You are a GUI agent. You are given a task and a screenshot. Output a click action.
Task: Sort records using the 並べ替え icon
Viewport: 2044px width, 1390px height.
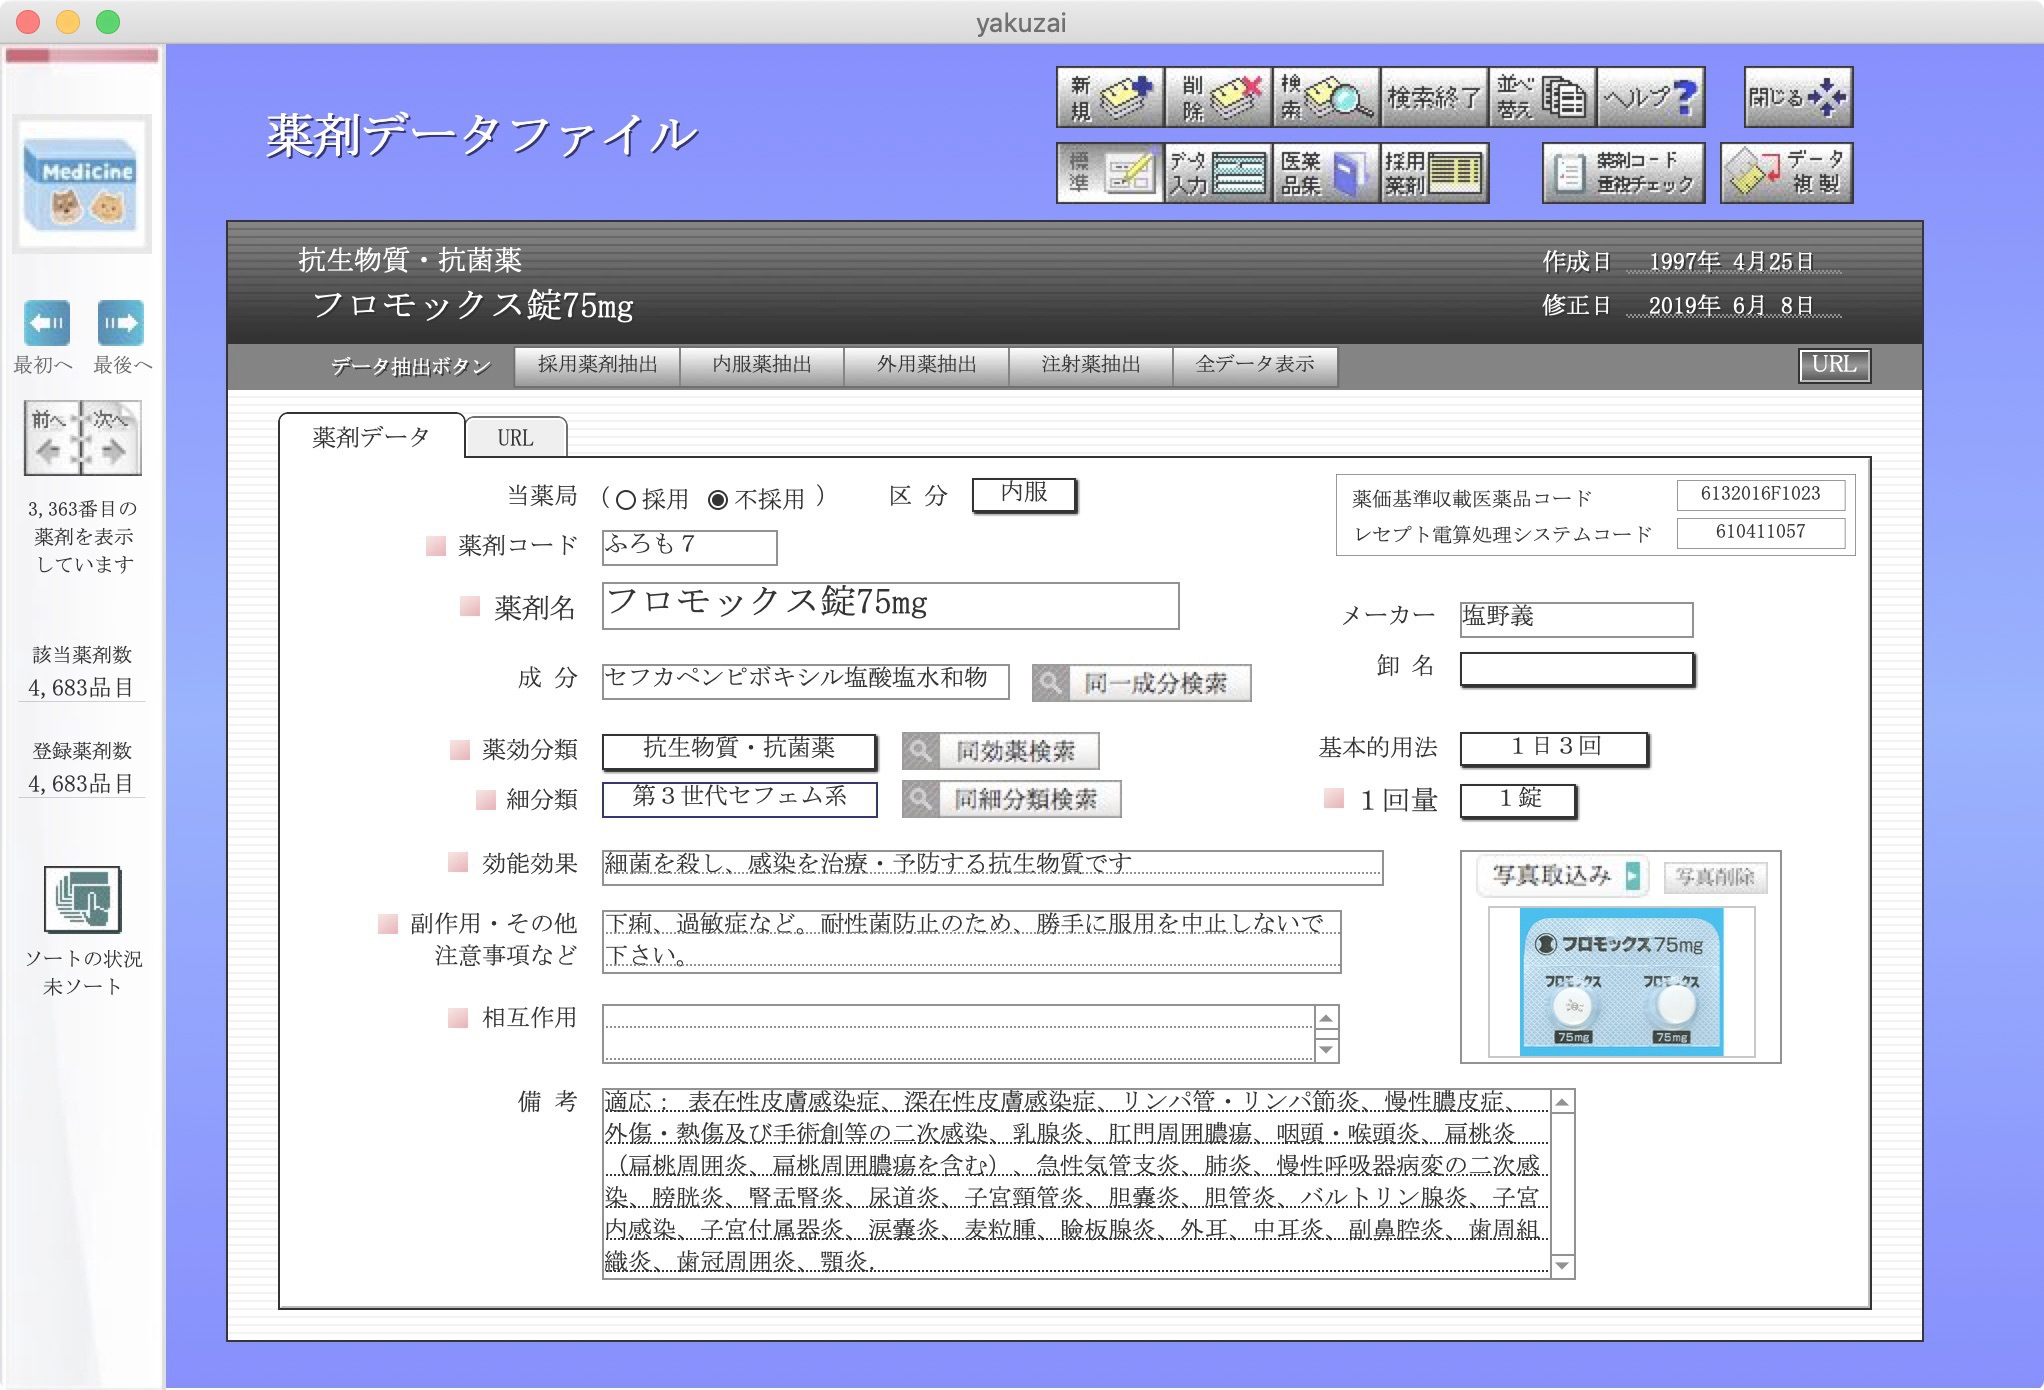[1542, 97]
